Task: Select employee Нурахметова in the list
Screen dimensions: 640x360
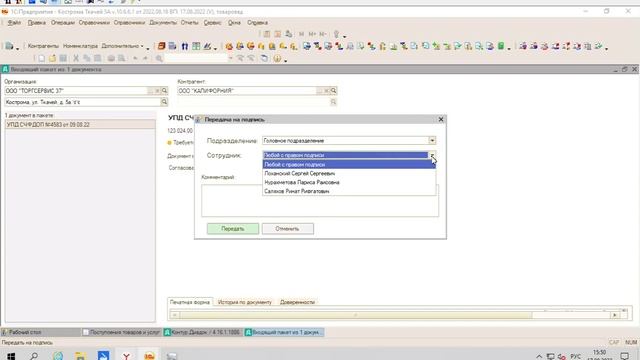Action: (349, 182)
